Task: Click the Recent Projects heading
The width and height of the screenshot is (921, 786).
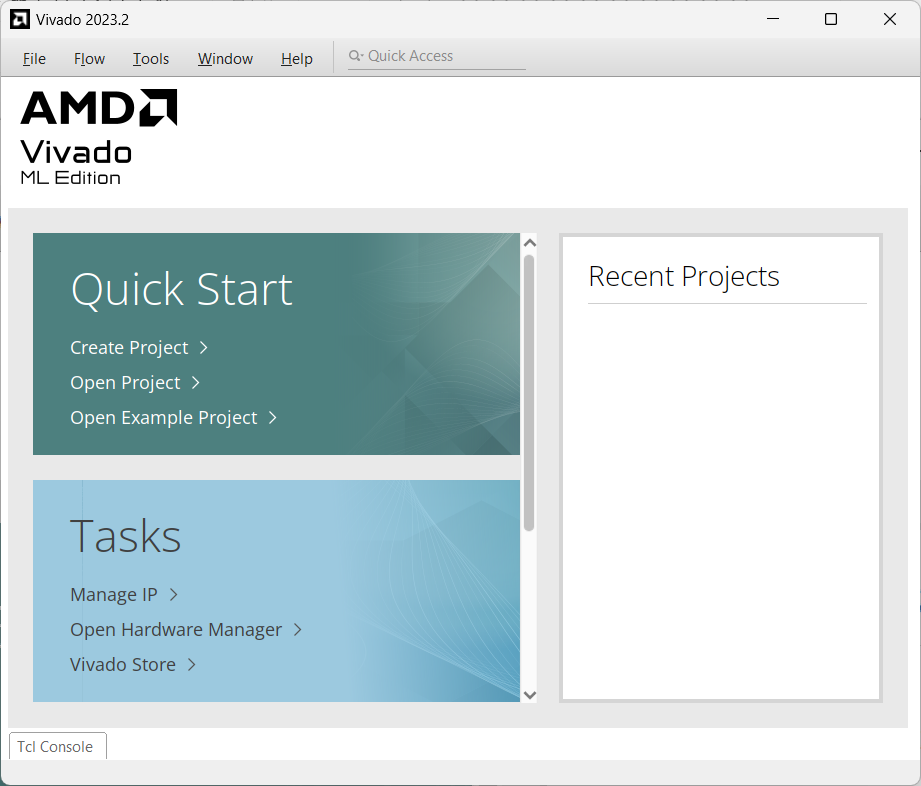Action: pyautogui.click(x=684, y=277)
